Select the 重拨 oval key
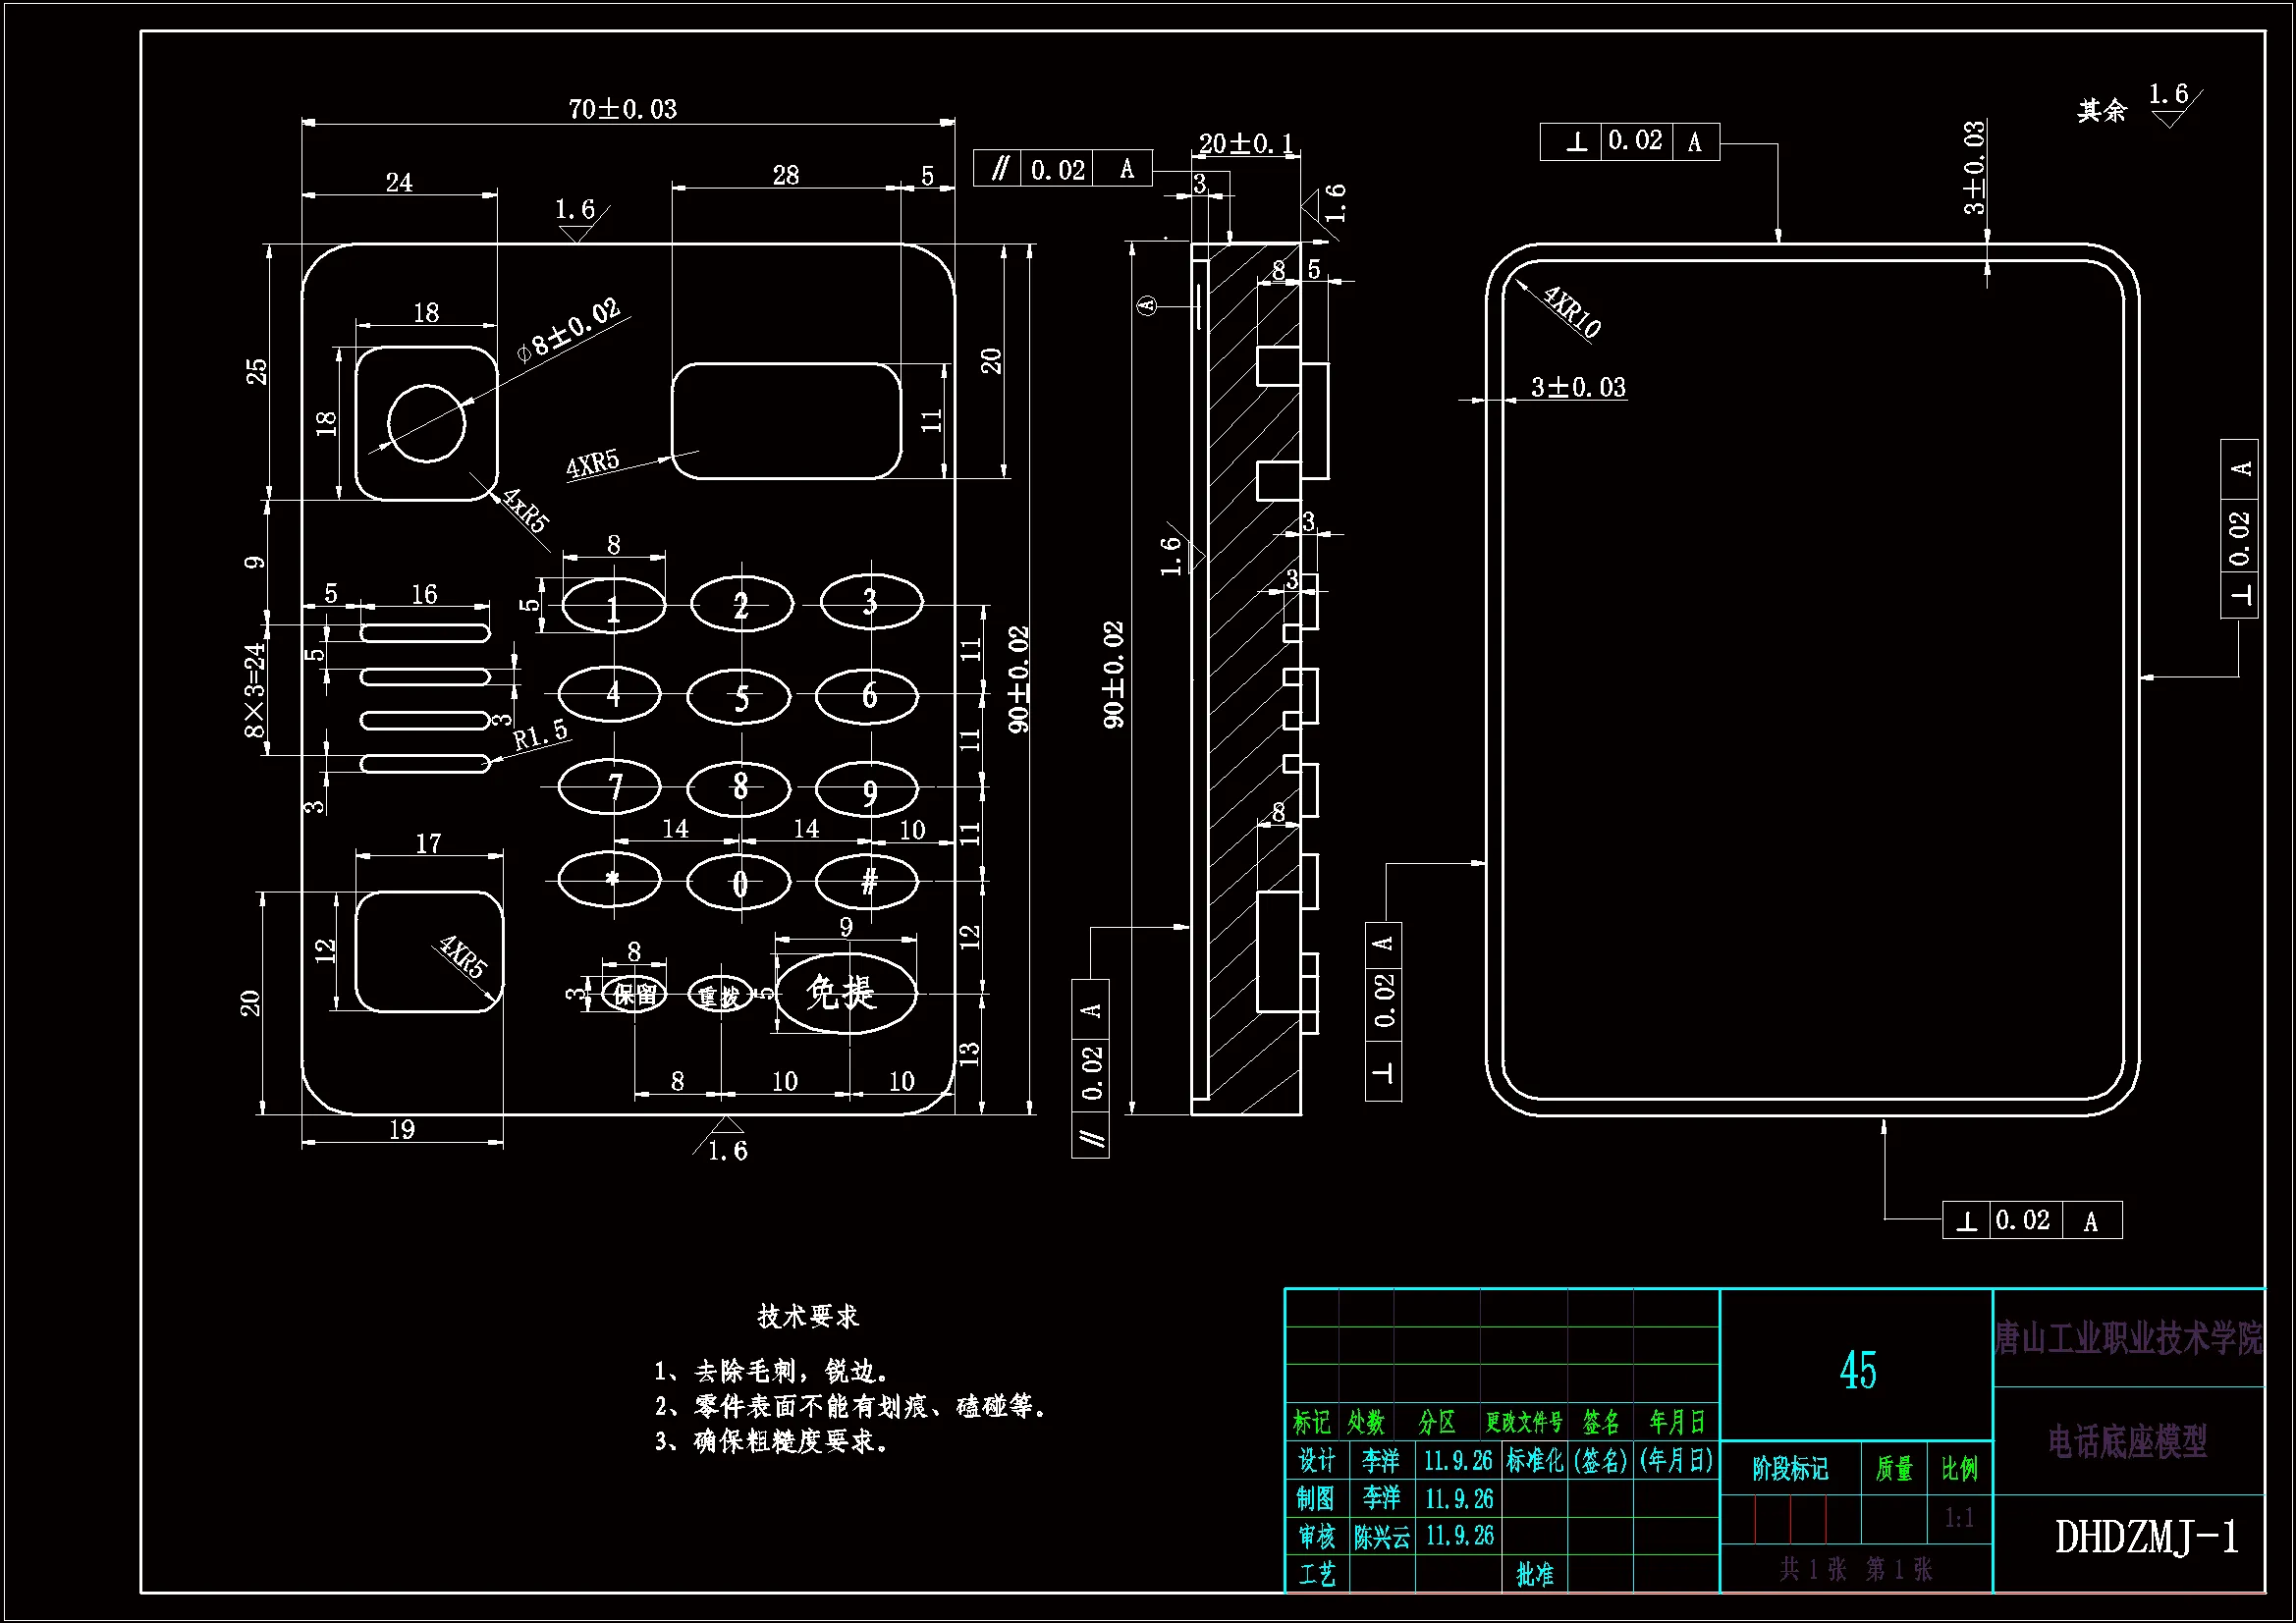This screenshot has height=1623, width=2296. 719,996
